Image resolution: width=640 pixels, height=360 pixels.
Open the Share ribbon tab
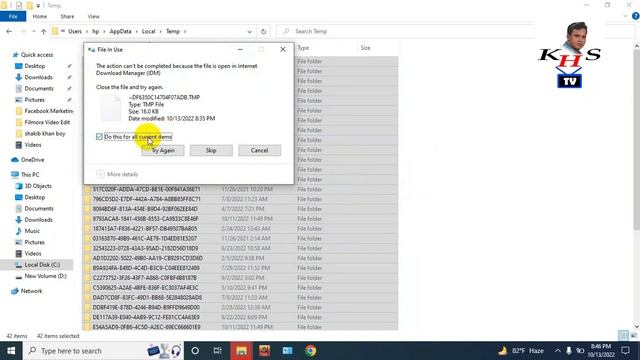point(67,16)
